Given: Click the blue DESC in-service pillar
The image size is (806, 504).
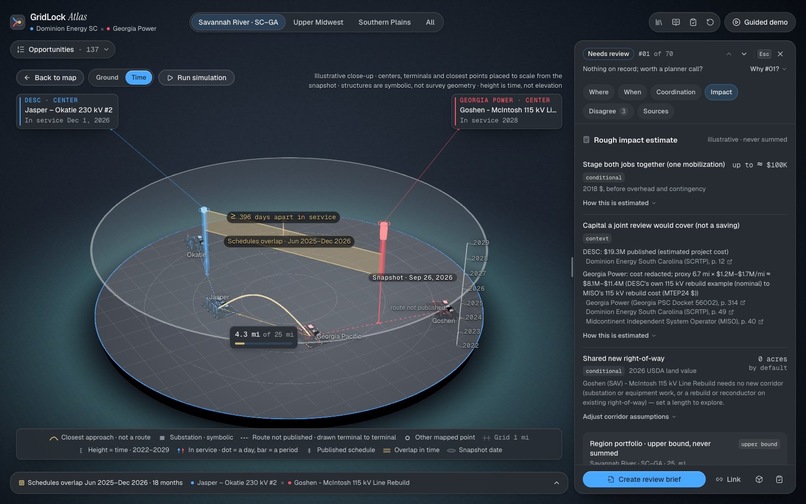Looking at the screenshot, I should point(205,241).
